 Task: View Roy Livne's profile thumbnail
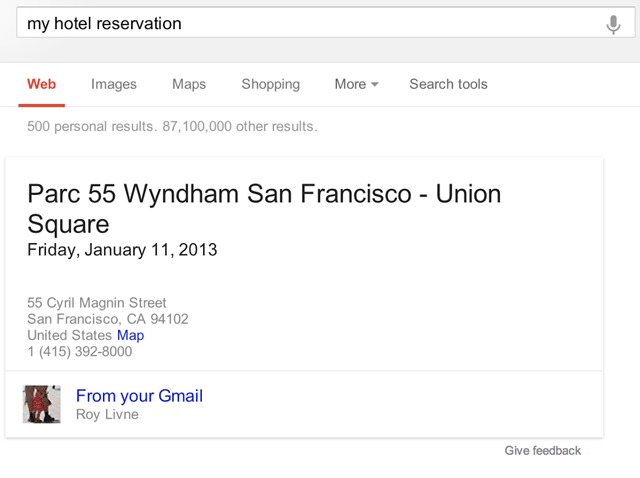click(x=42, y=404)
